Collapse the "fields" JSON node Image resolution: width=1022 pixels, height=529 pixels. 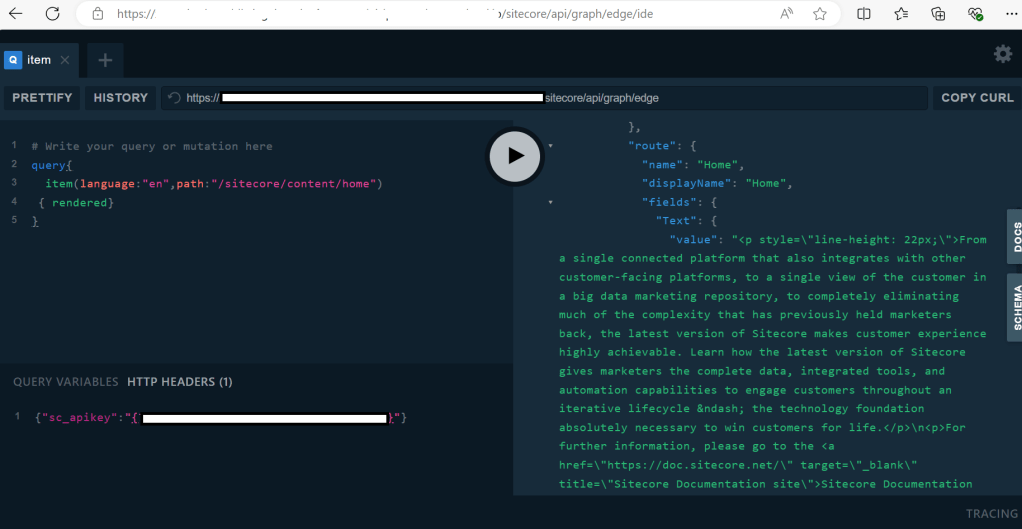[549, 202]
